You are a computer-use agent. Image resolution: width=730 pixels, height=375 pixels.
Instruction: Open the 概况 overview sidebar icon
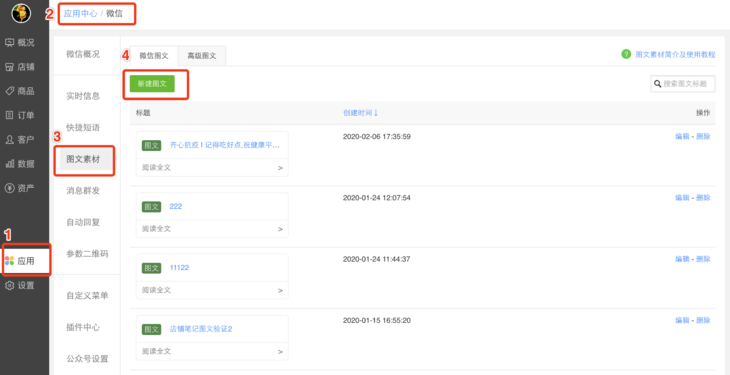tap(10, 42)
